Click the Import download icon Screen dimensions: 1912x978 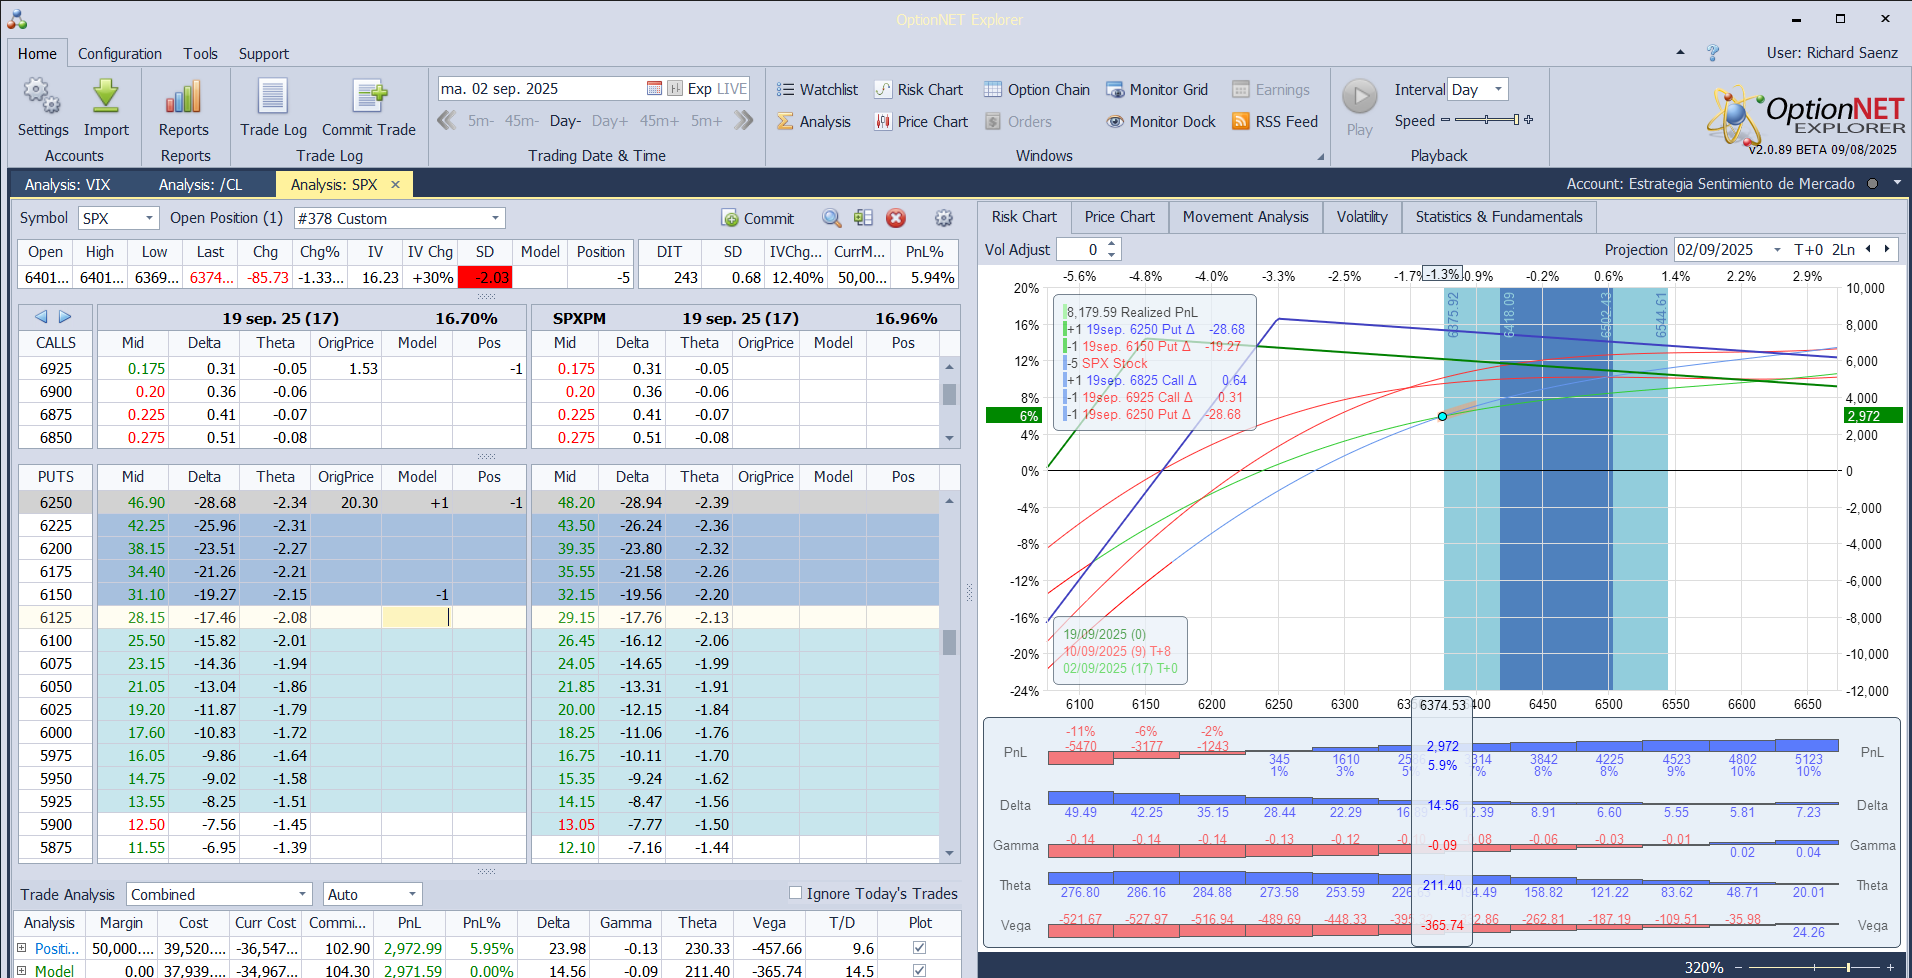[x=106, y=98]
